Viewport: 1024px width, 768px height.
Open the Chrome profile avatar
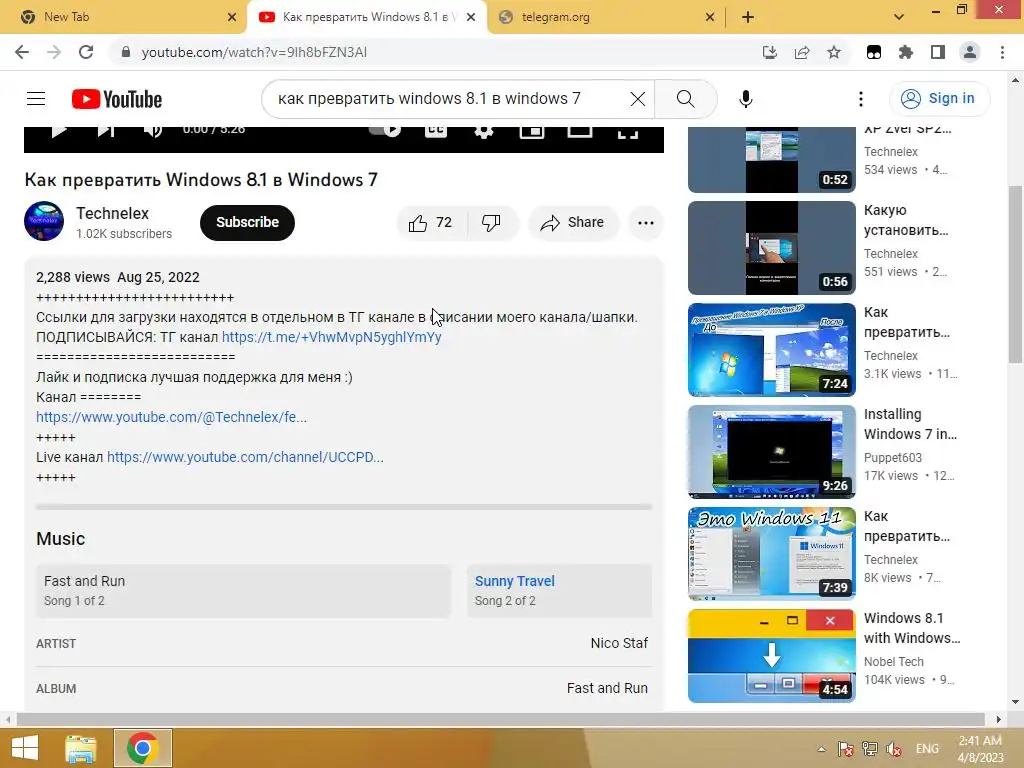tap(970, 52)
